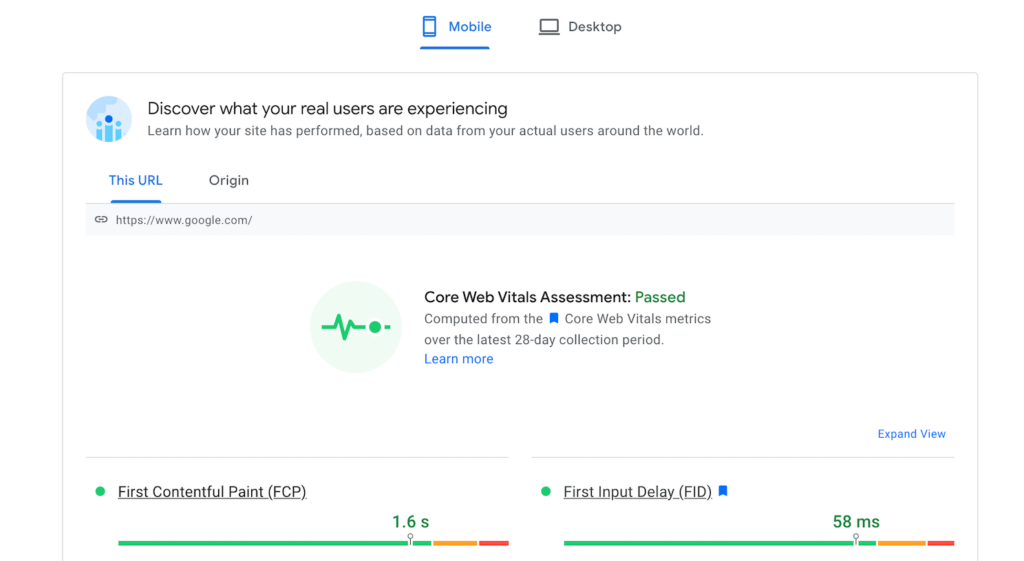Click the real users illustration icon

click(x=109, y=120)
